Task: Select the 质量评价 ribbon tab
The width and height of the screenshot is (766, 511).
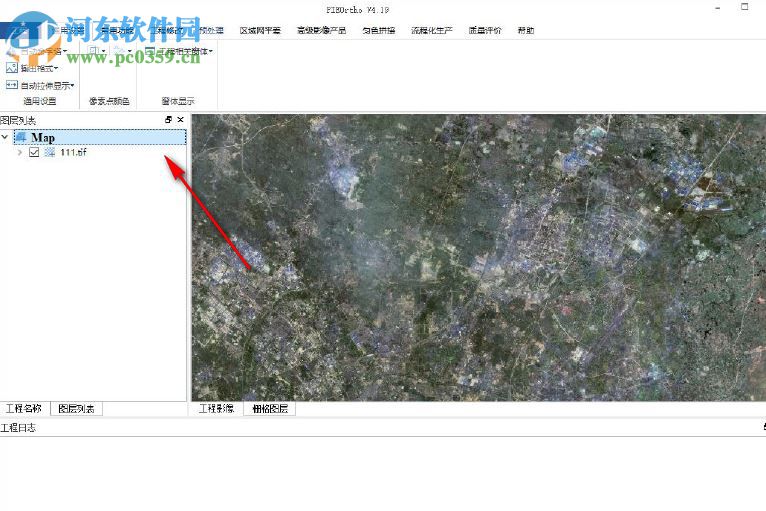Action: point(485,30)
